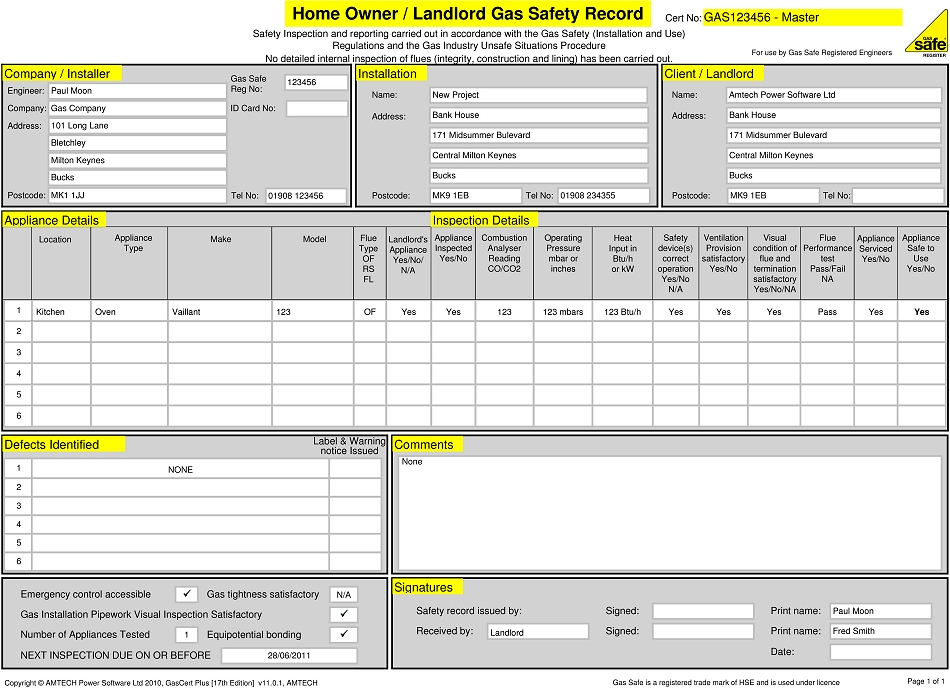Click Signed box on Received by row
This screenshot has height=690, width=950.
[703, 631]
